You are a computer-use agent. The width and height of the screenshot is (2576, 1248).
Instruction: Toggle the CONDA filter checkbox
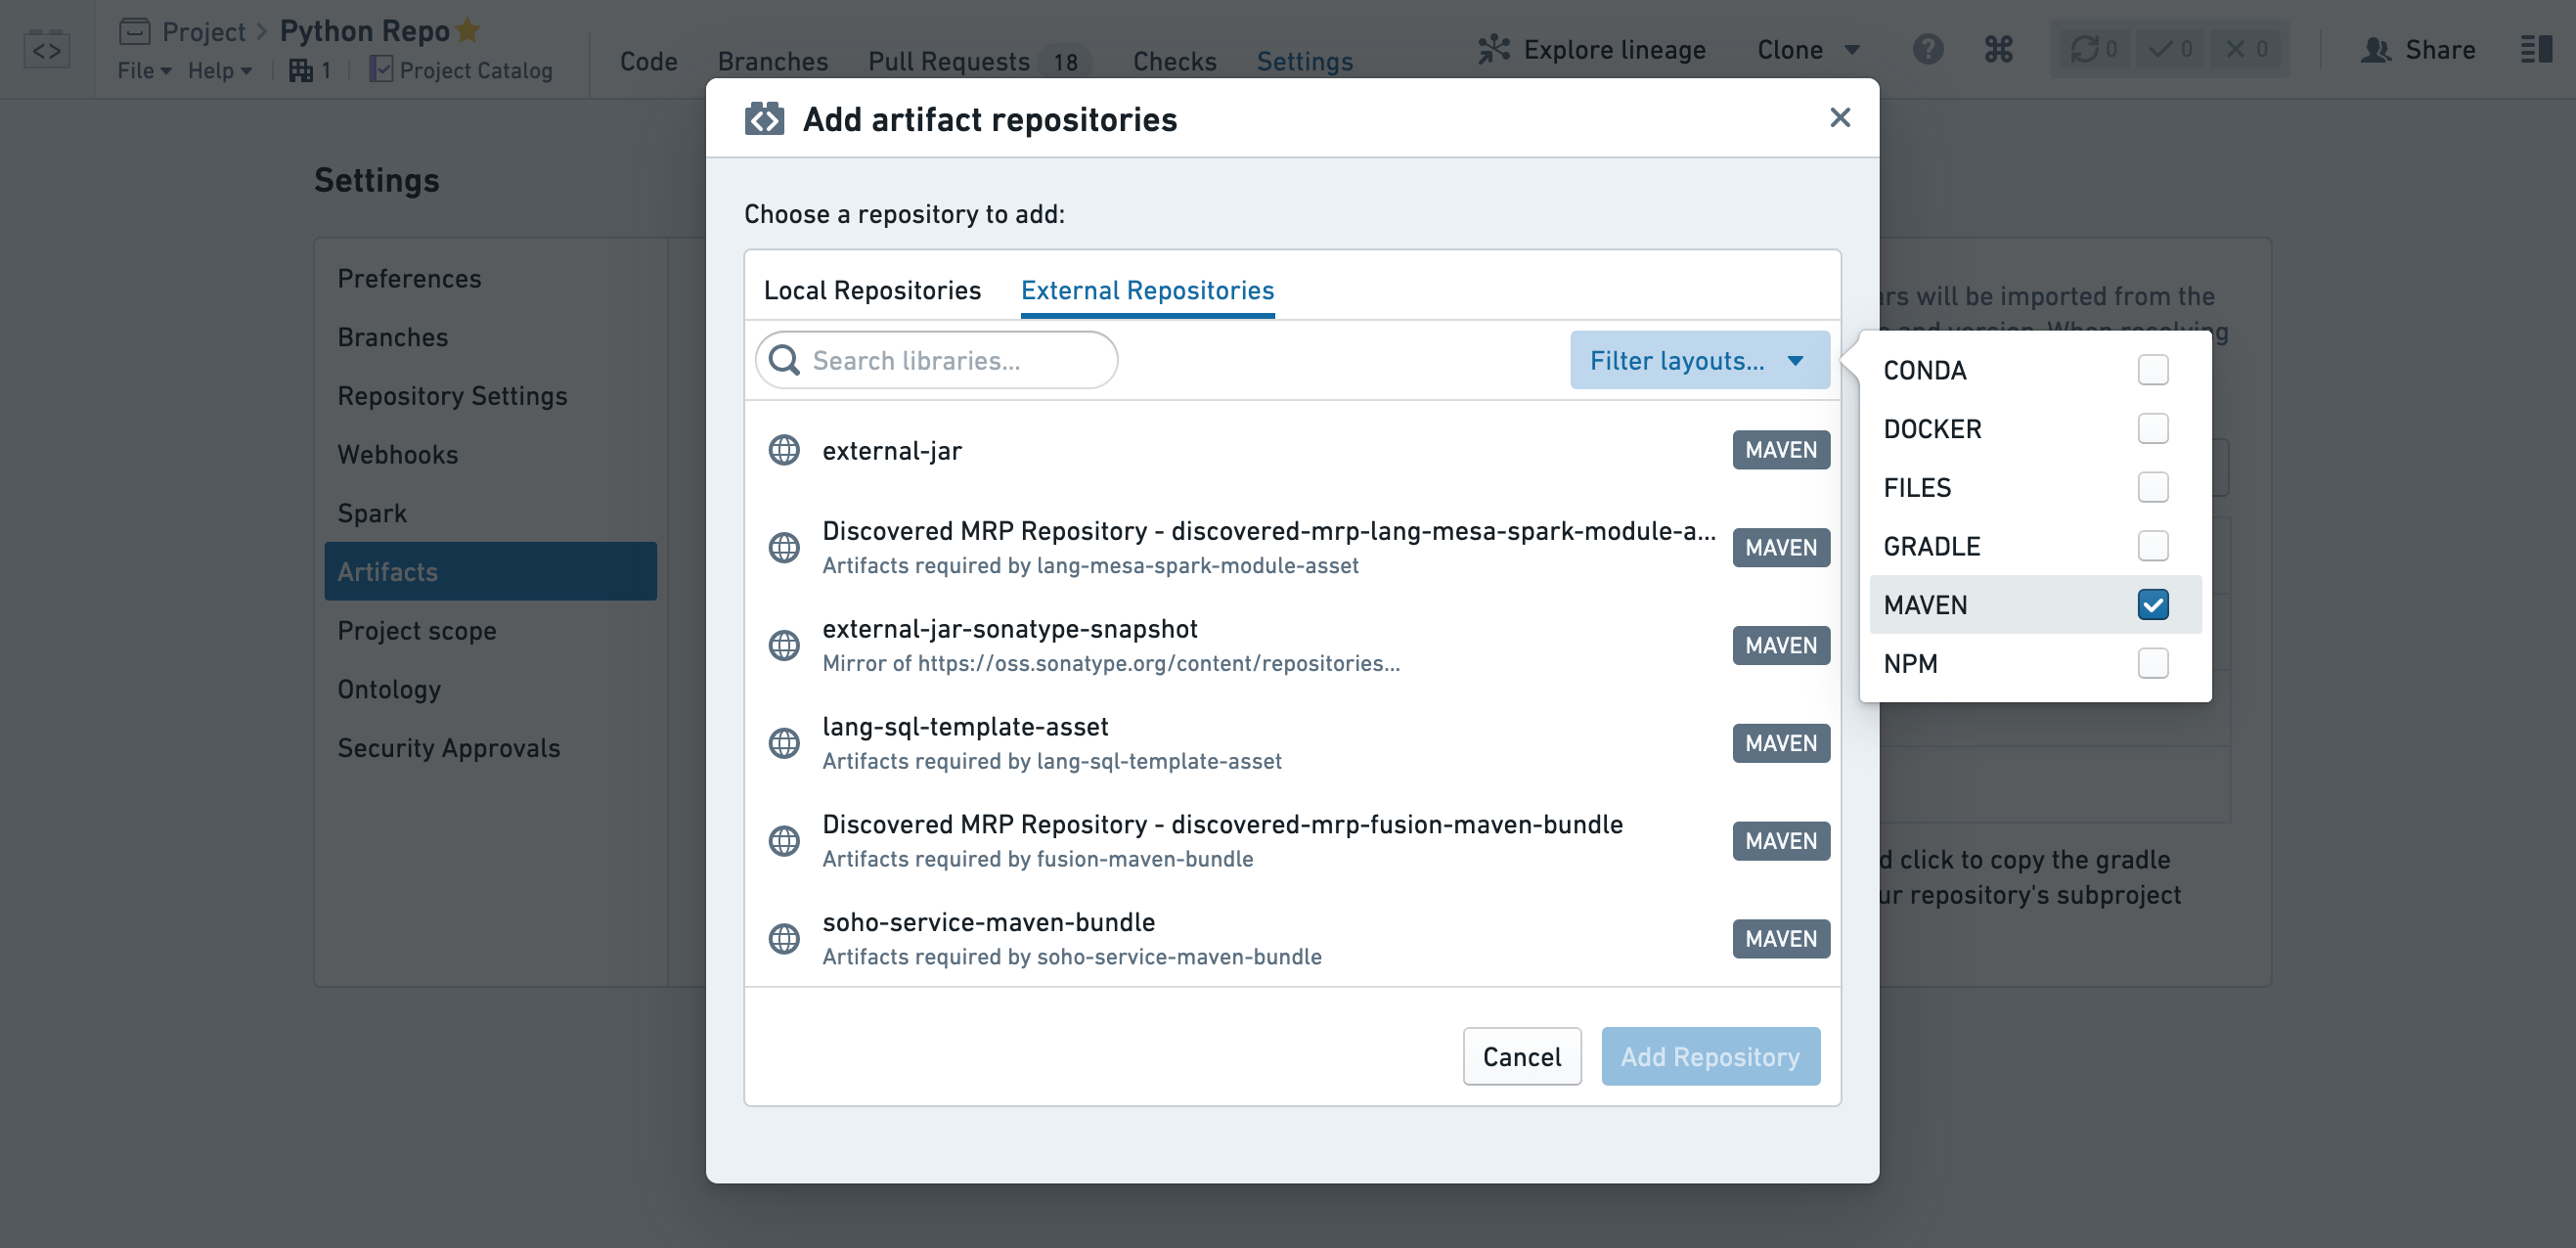coord(2154,370)
